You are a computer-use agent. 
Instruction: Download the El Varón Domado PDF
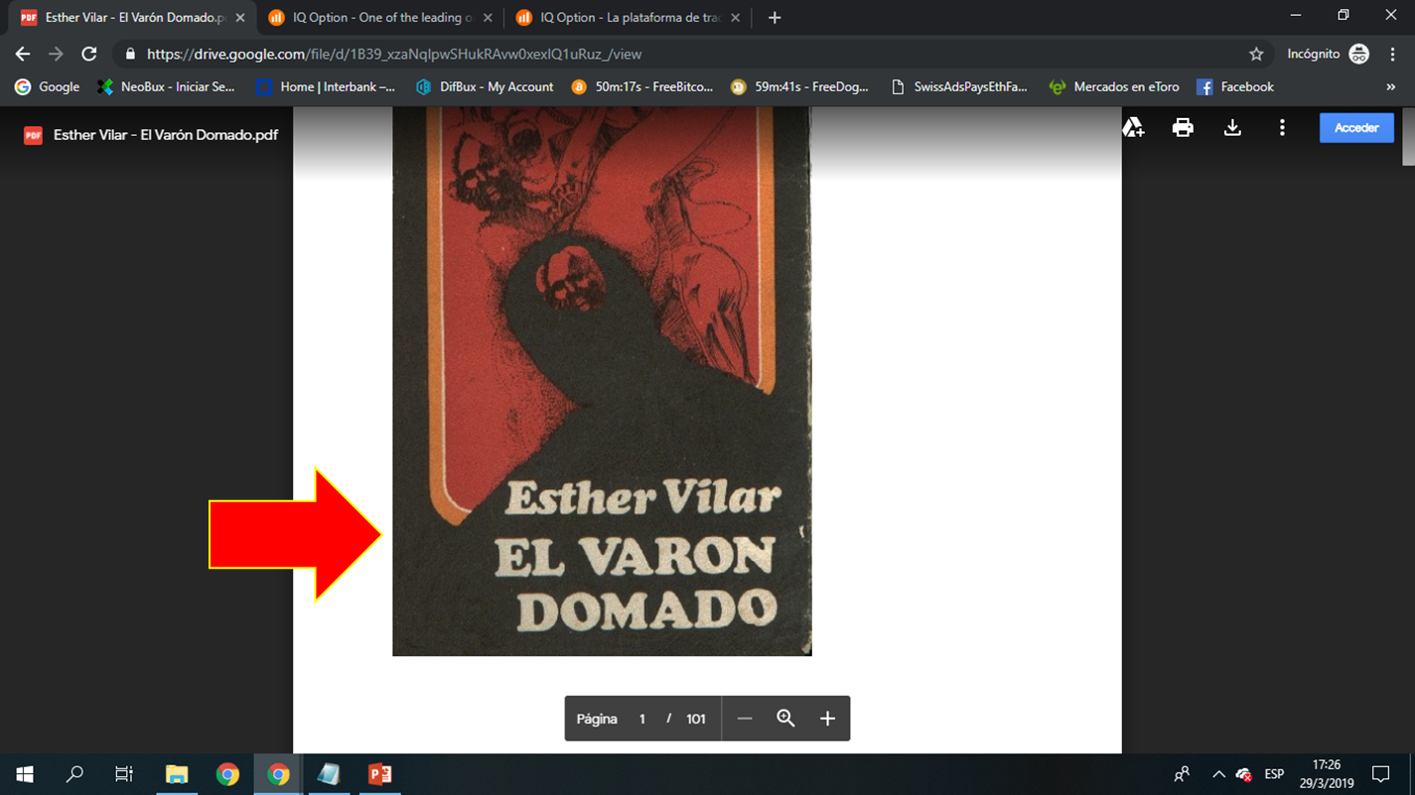(x=1232, y=127)
